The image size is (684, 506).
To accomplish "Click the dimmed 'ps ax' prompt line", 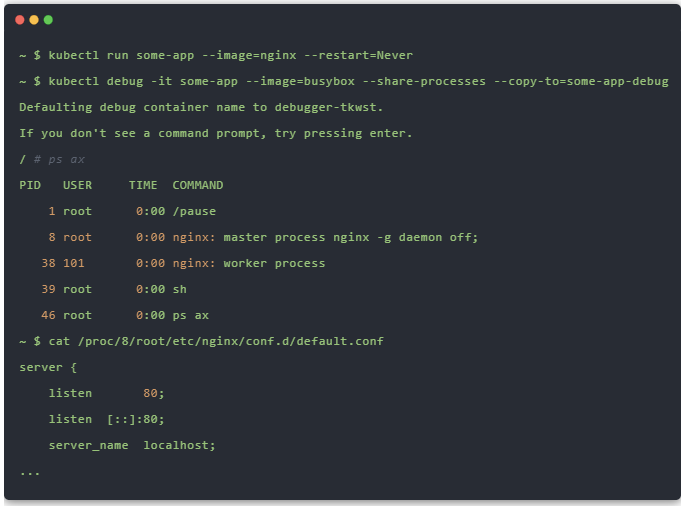I will click(55, 159).
